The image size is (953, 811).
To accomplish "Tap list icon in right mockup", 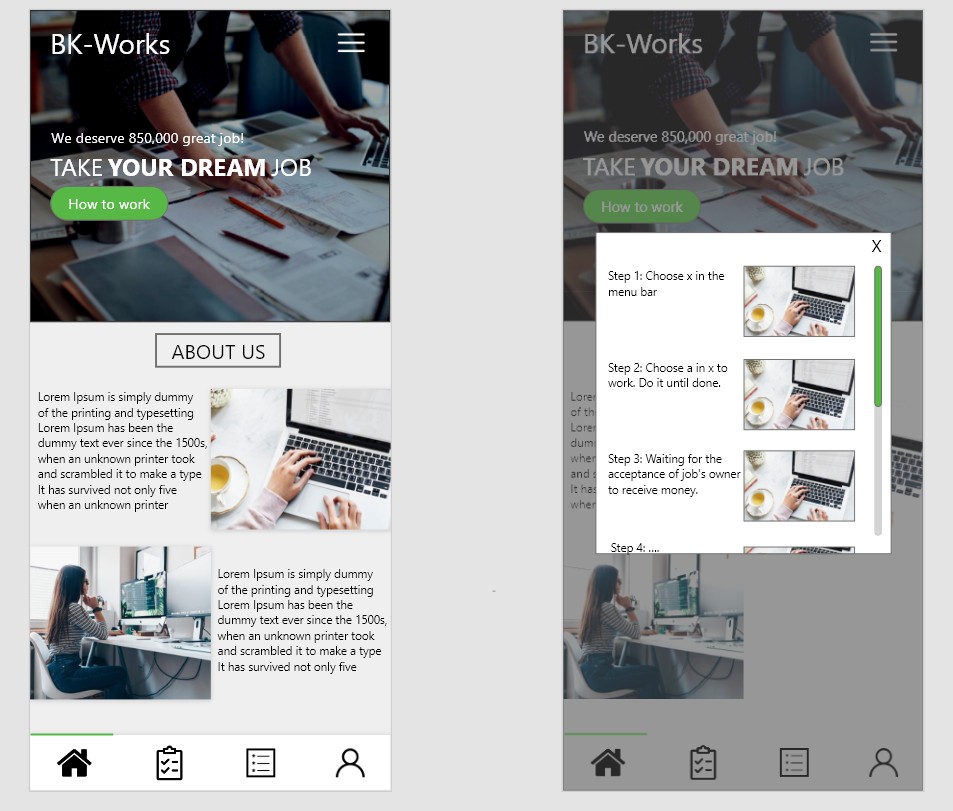I will [x=794, y=762].
